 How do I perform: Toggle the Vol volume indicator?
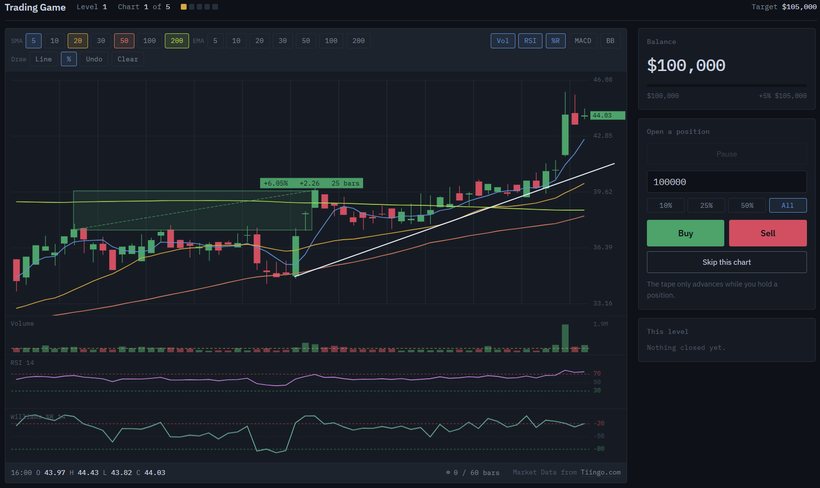click(503, 41)
